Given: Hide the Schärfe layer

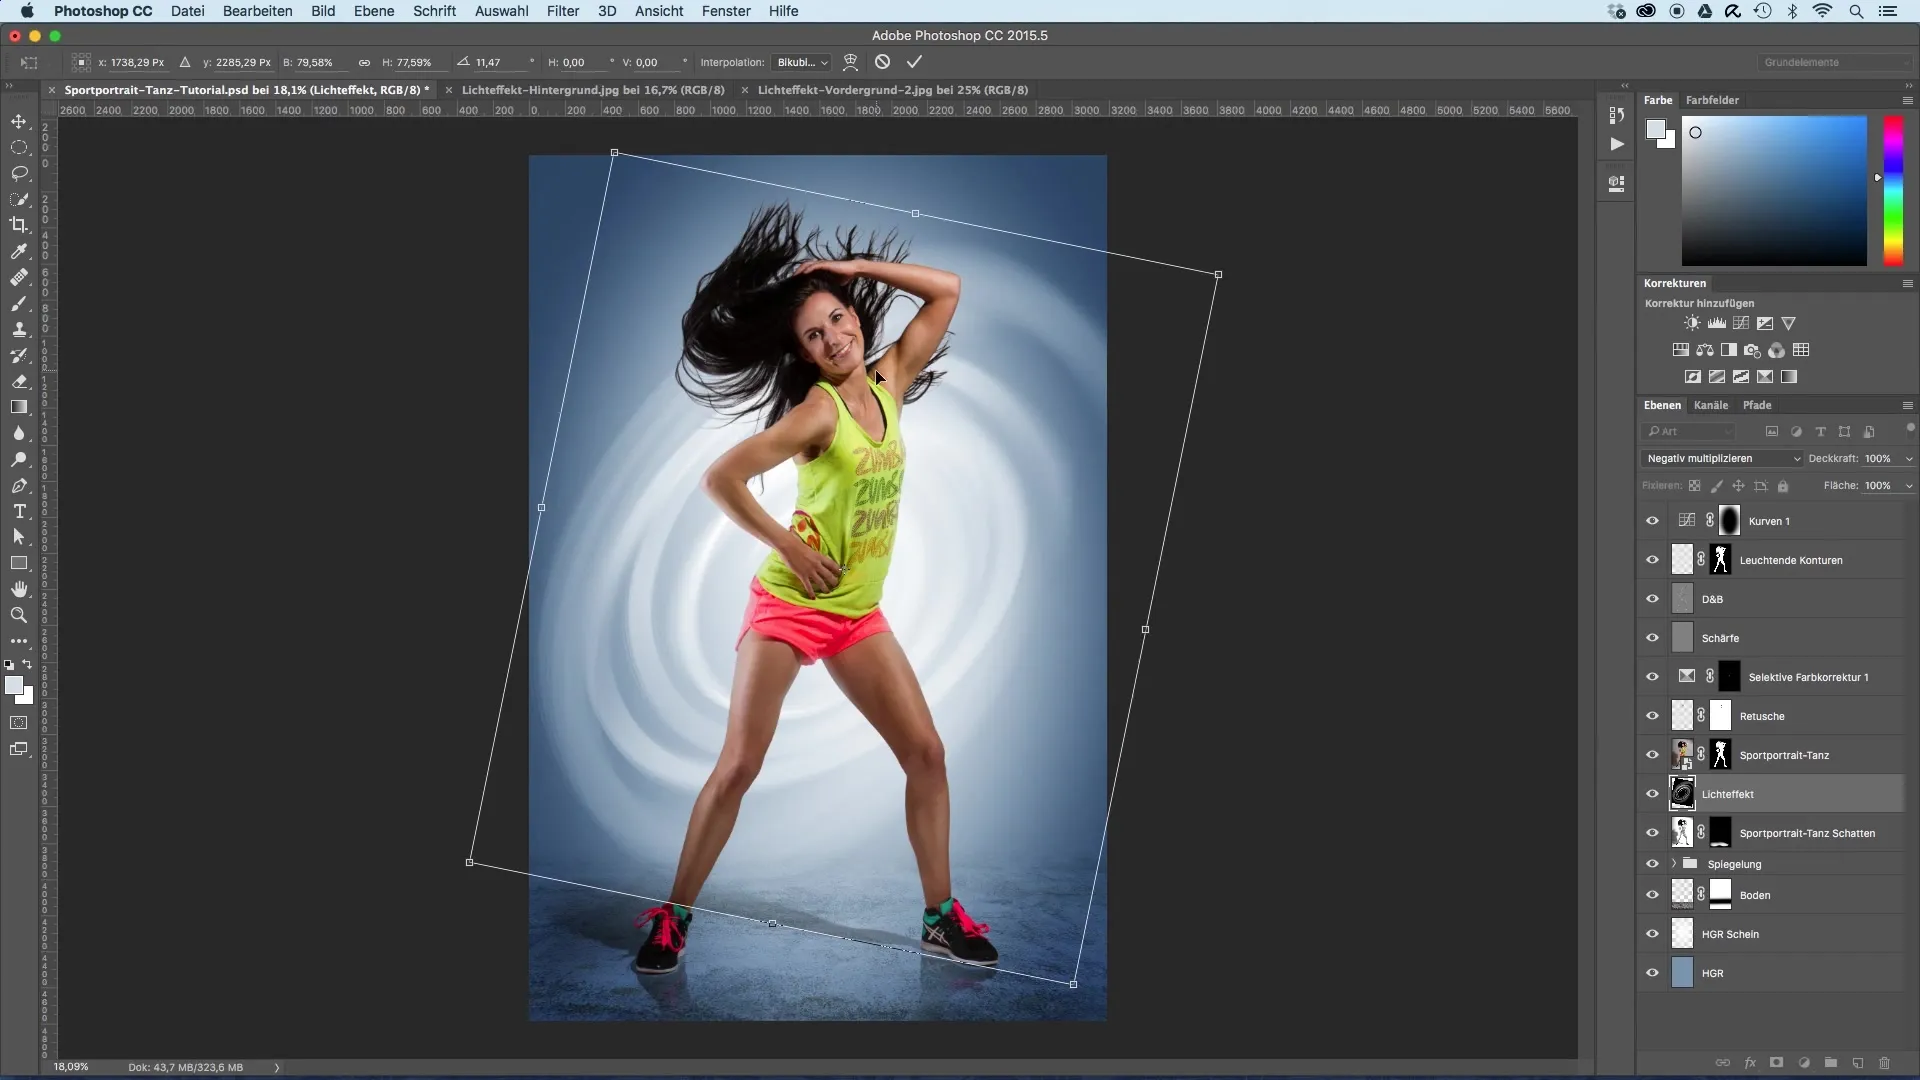Looking at the screenshot, I should click(x=1652, y=638).
